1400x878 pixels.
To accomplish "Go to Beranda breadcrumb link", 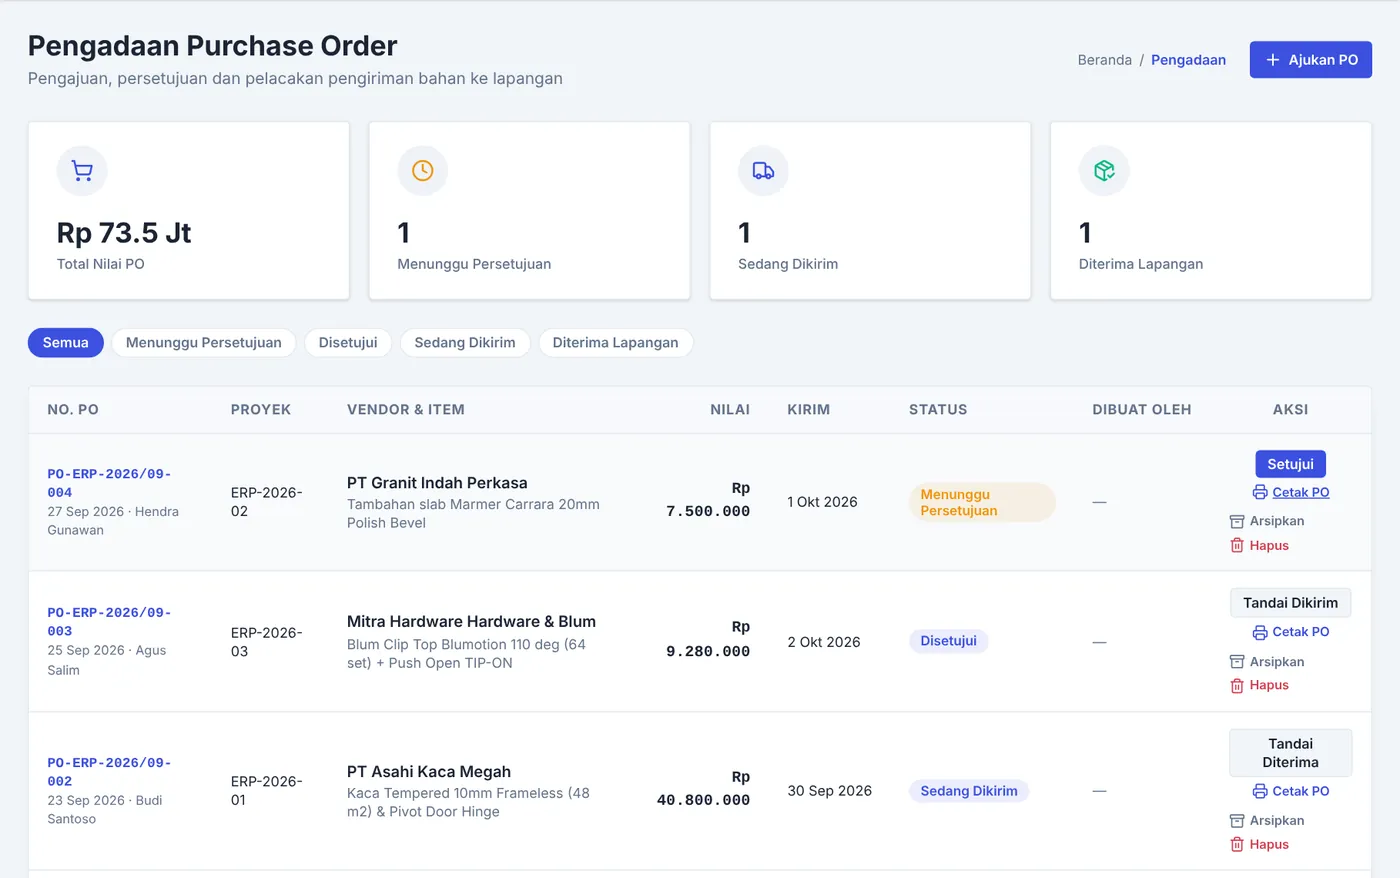I will click(1105, 60).
